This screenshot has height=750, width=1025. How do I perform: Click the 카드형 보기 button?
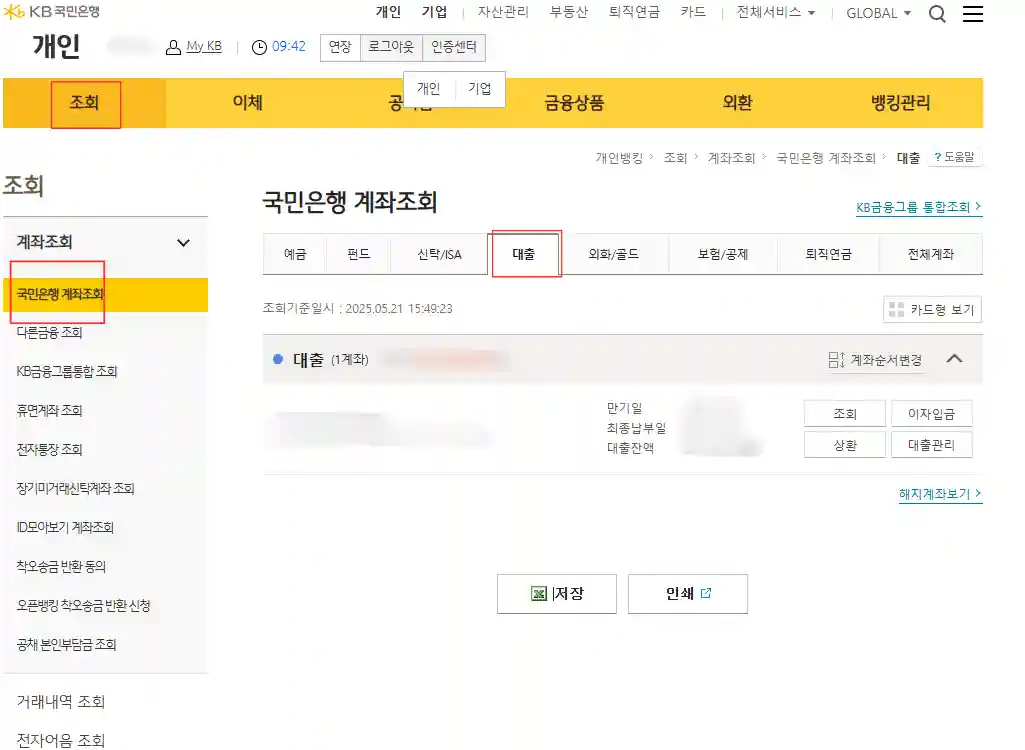pyautogui.click(x=932, y=309)
